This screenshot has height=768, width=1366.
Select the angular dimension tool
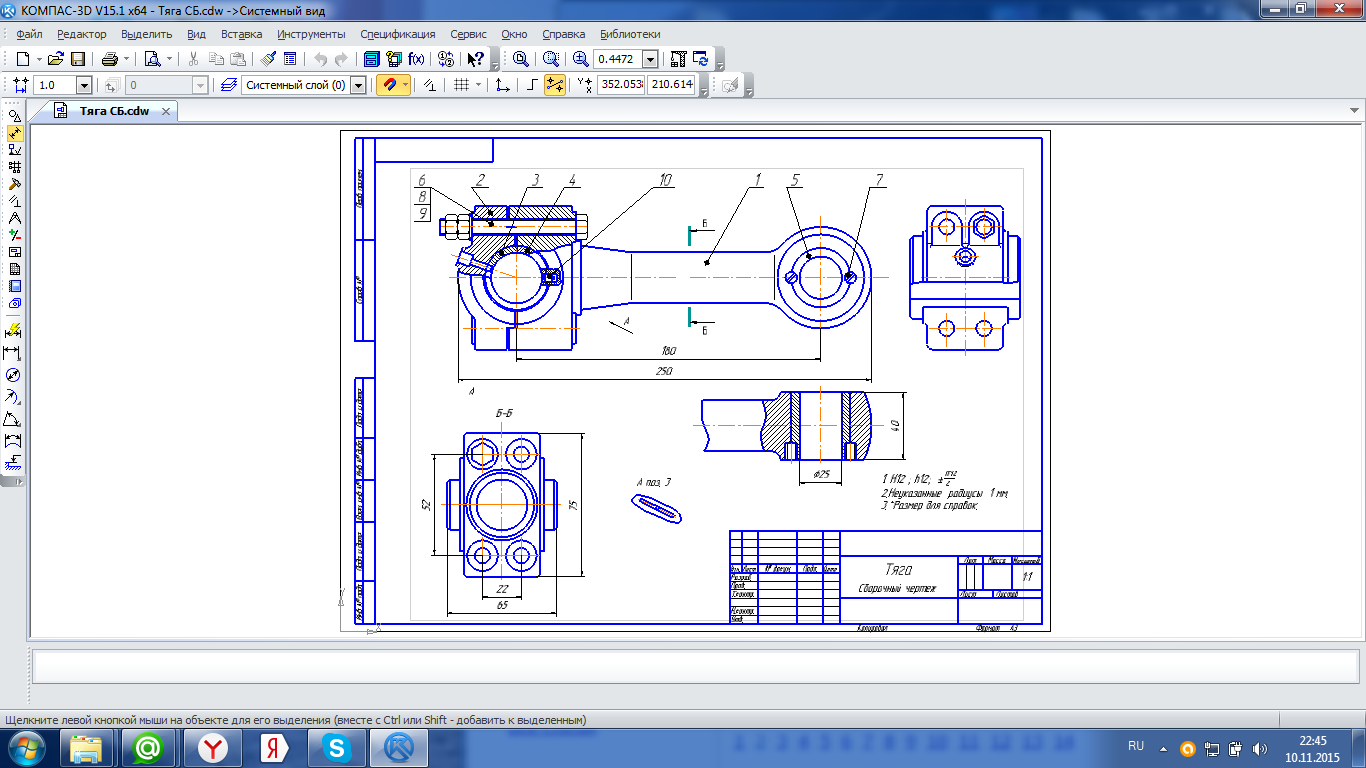(x=13, y=419)
